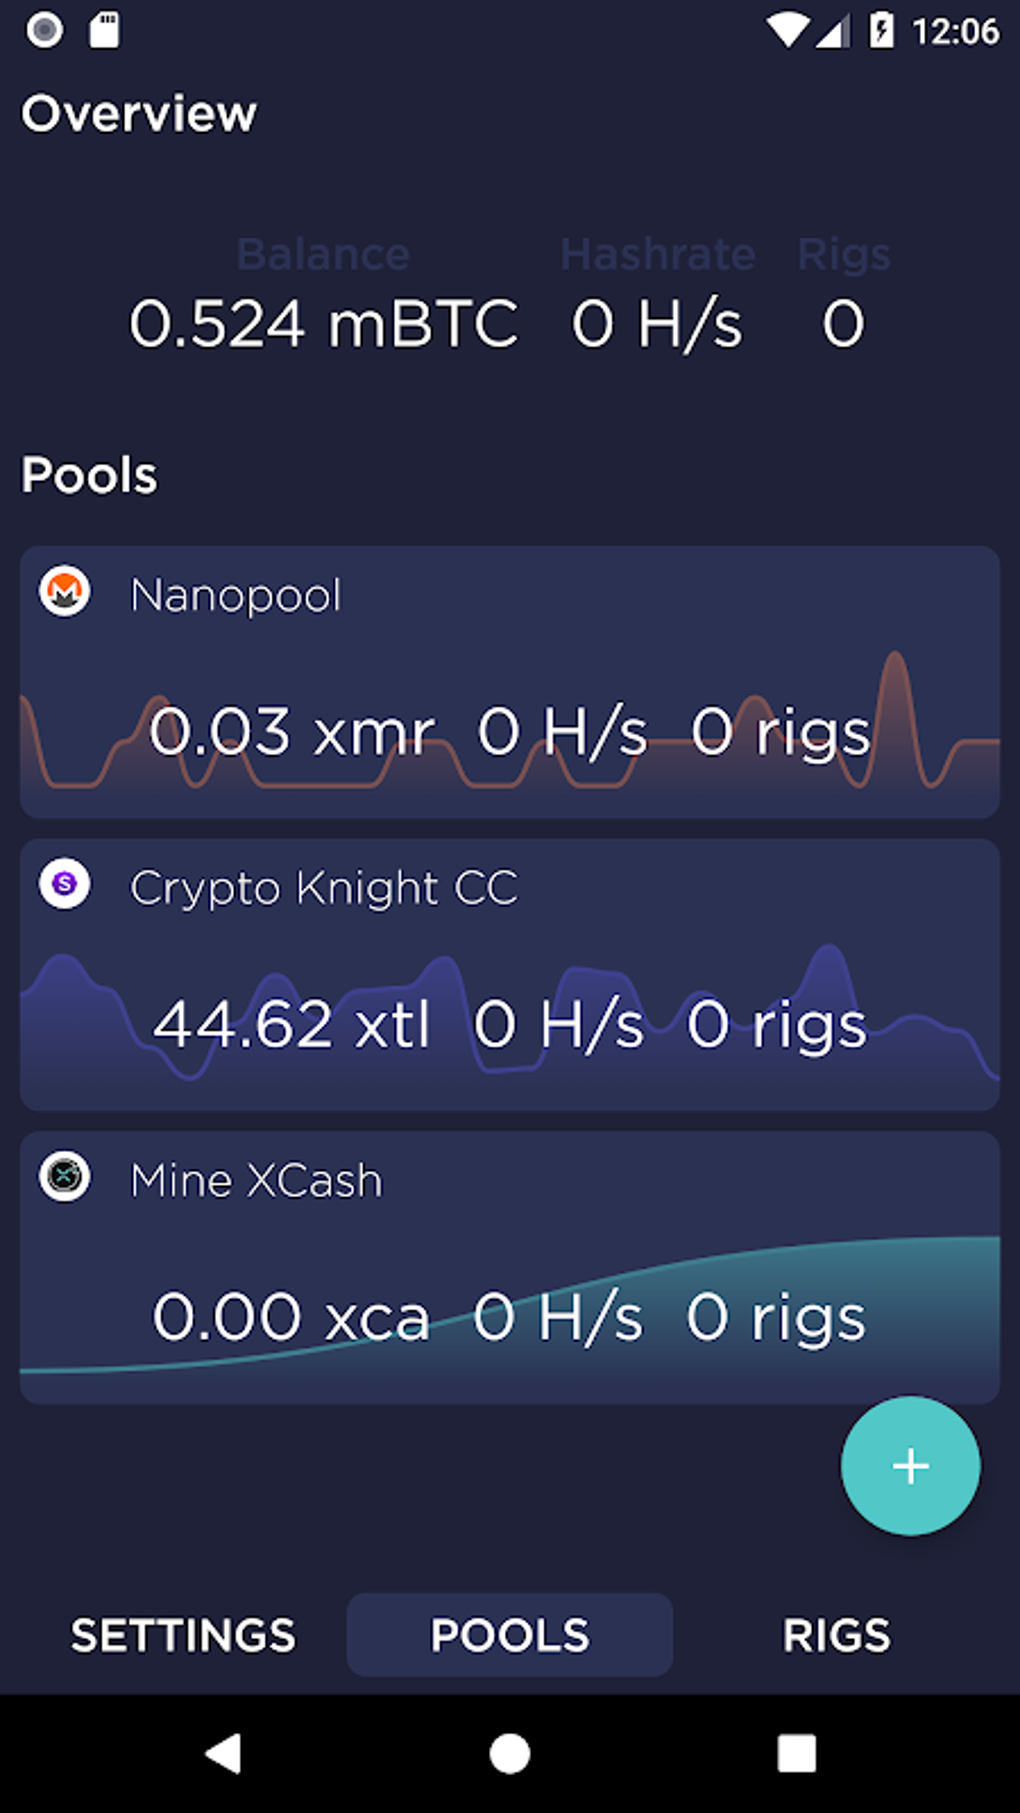Tap the 44.62 xtl balance
This screenshot has width=1020, height=1813.
tap(291, 1025)
